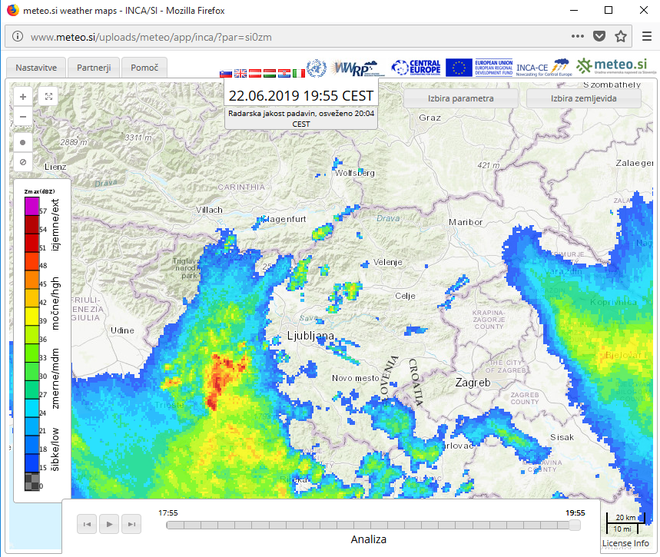Click the Celje map label
This screenshot has height=557, width=660.
point(405,296)
